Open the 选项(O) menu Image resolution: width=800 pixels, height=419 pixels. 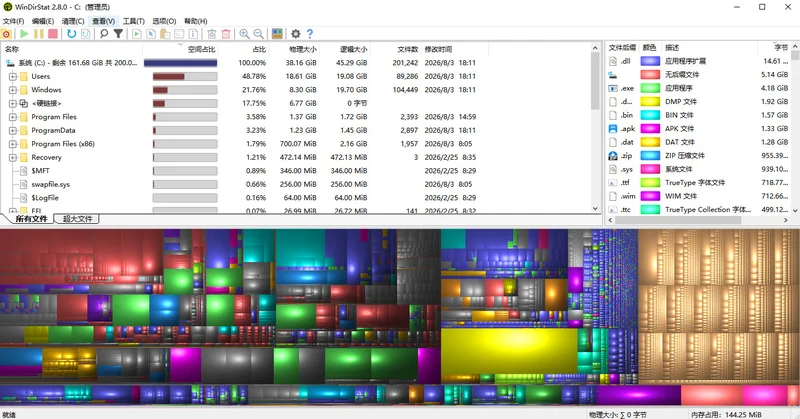(164, 21)
